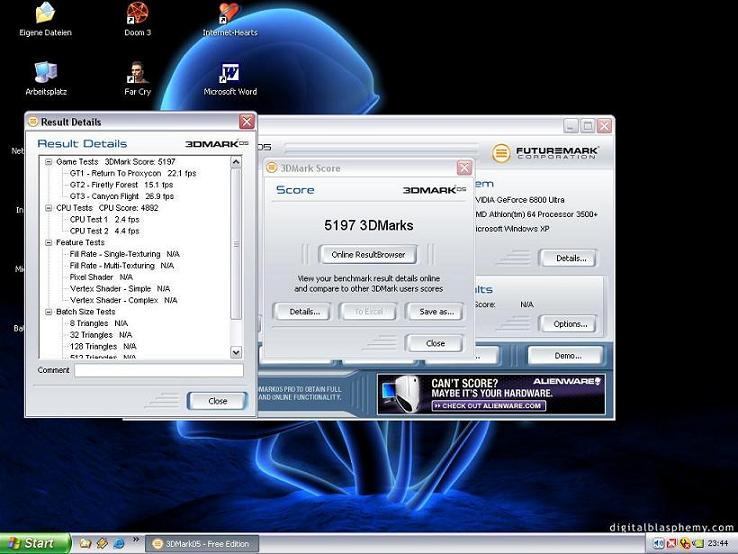Select the Arbeitsplatz desktop icon
This screenshot has height=554, width=738.
(x=46, y=79)
